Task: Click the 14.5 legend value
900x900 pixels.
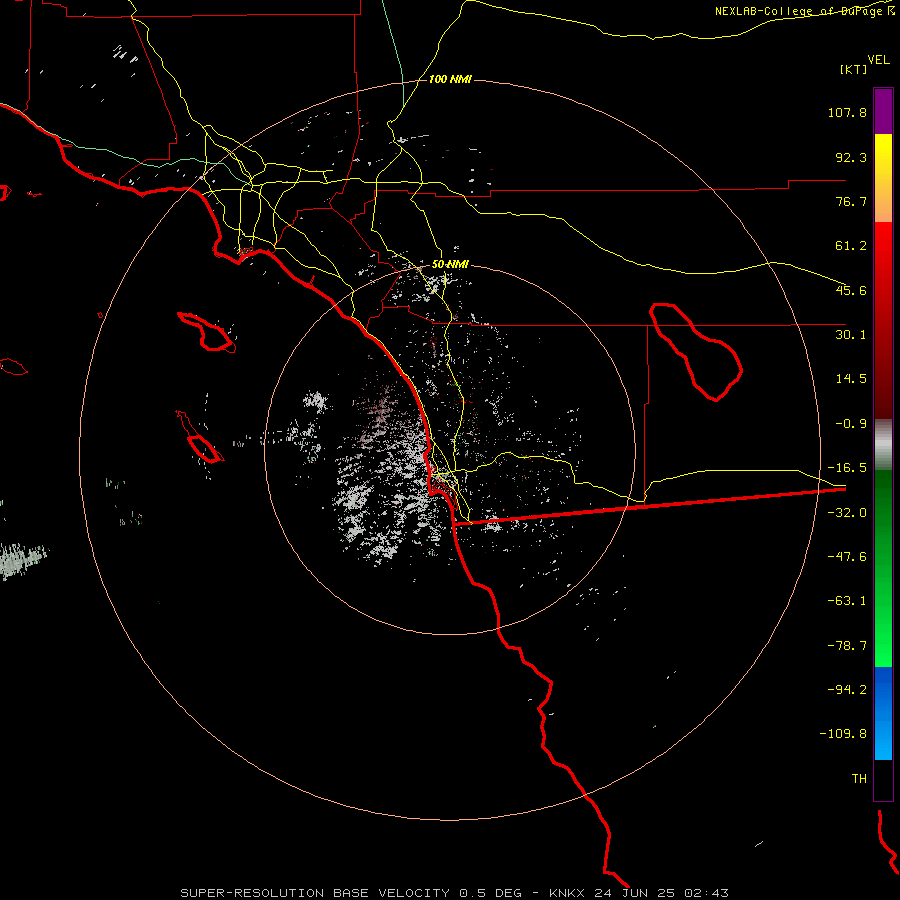Action: 851,379
